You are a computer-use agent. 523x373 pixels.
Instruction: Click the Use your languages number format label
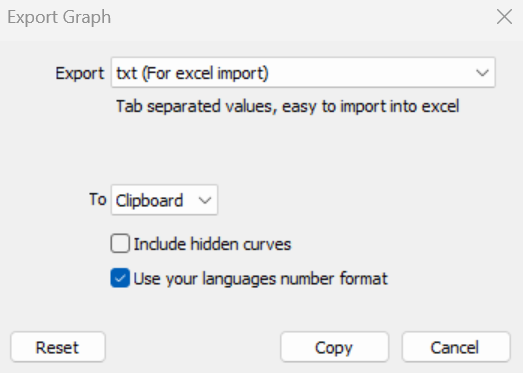point(260,279)
